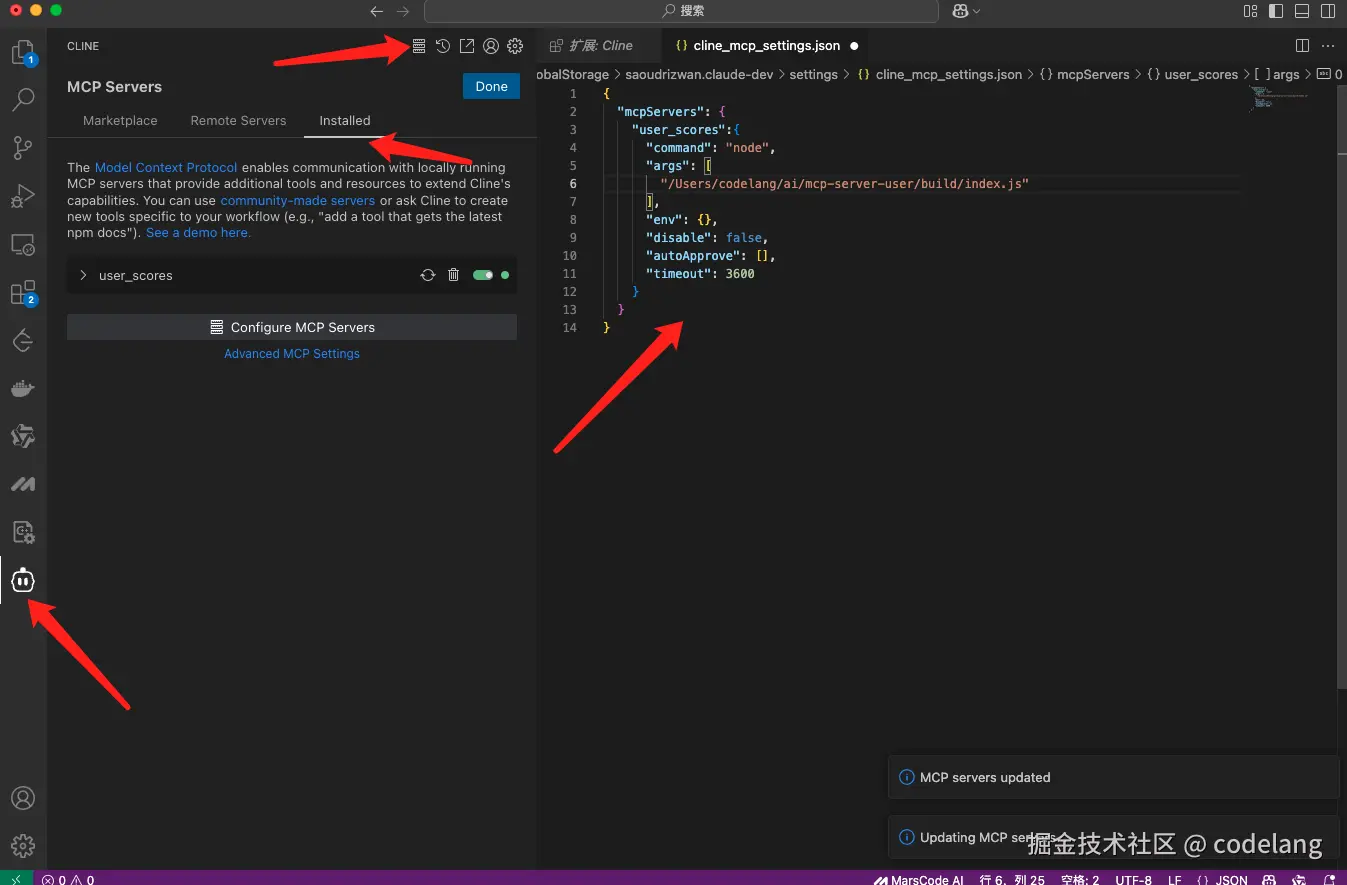Restart the user_scores server

coord(428,275)
